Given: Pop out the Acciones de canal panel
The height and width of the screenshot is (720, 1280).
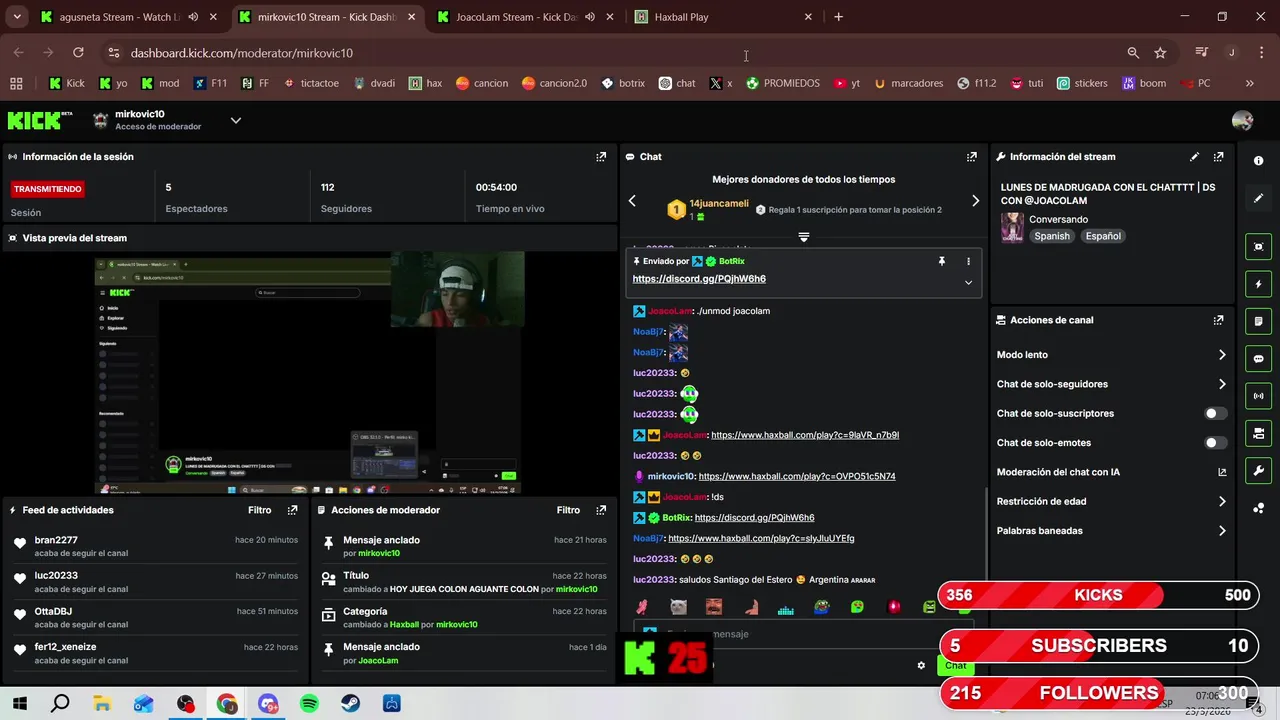Looking at the screenshot, I should [x=1218, y=320].
